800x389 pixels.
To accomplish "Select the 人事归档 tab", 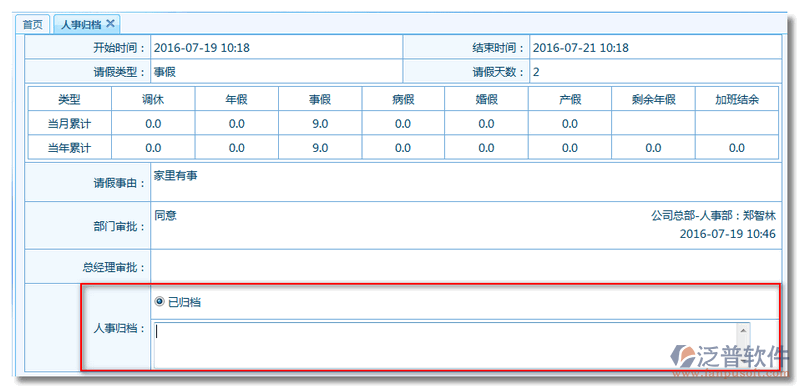I will [82, 24].
